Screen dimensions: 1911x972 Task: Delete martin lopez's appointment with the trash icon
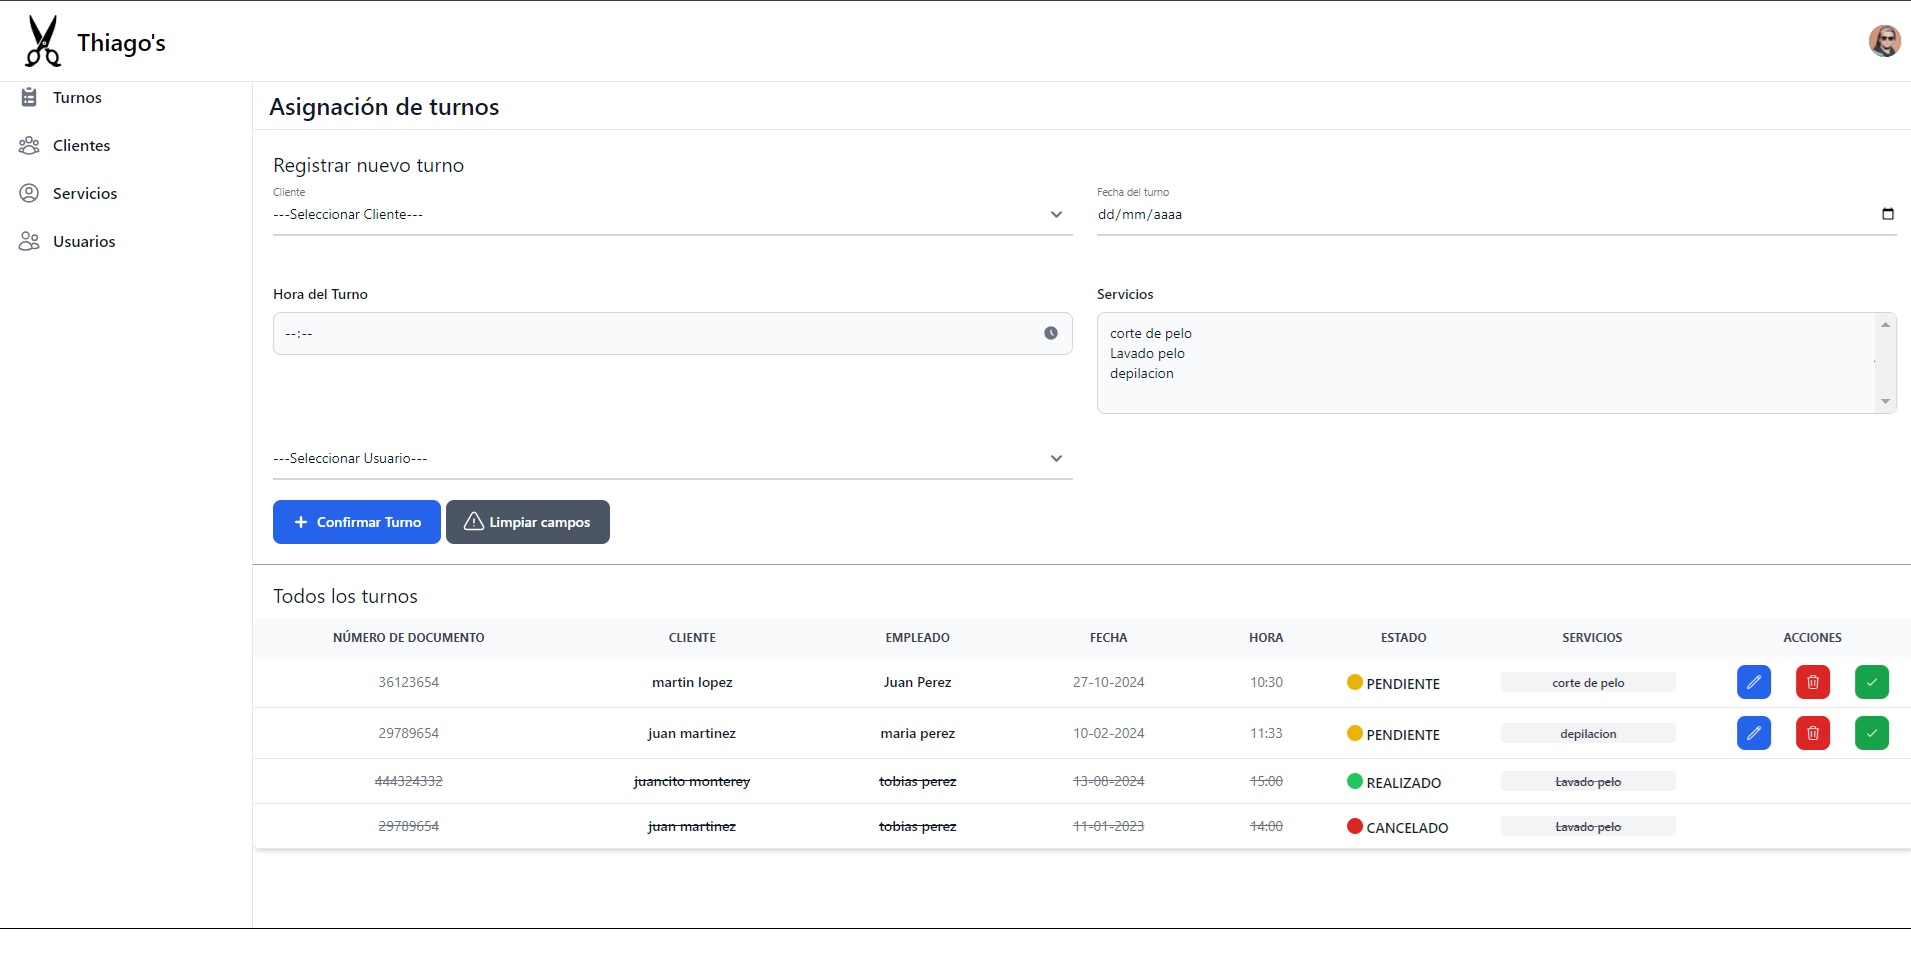[1813, 682]
